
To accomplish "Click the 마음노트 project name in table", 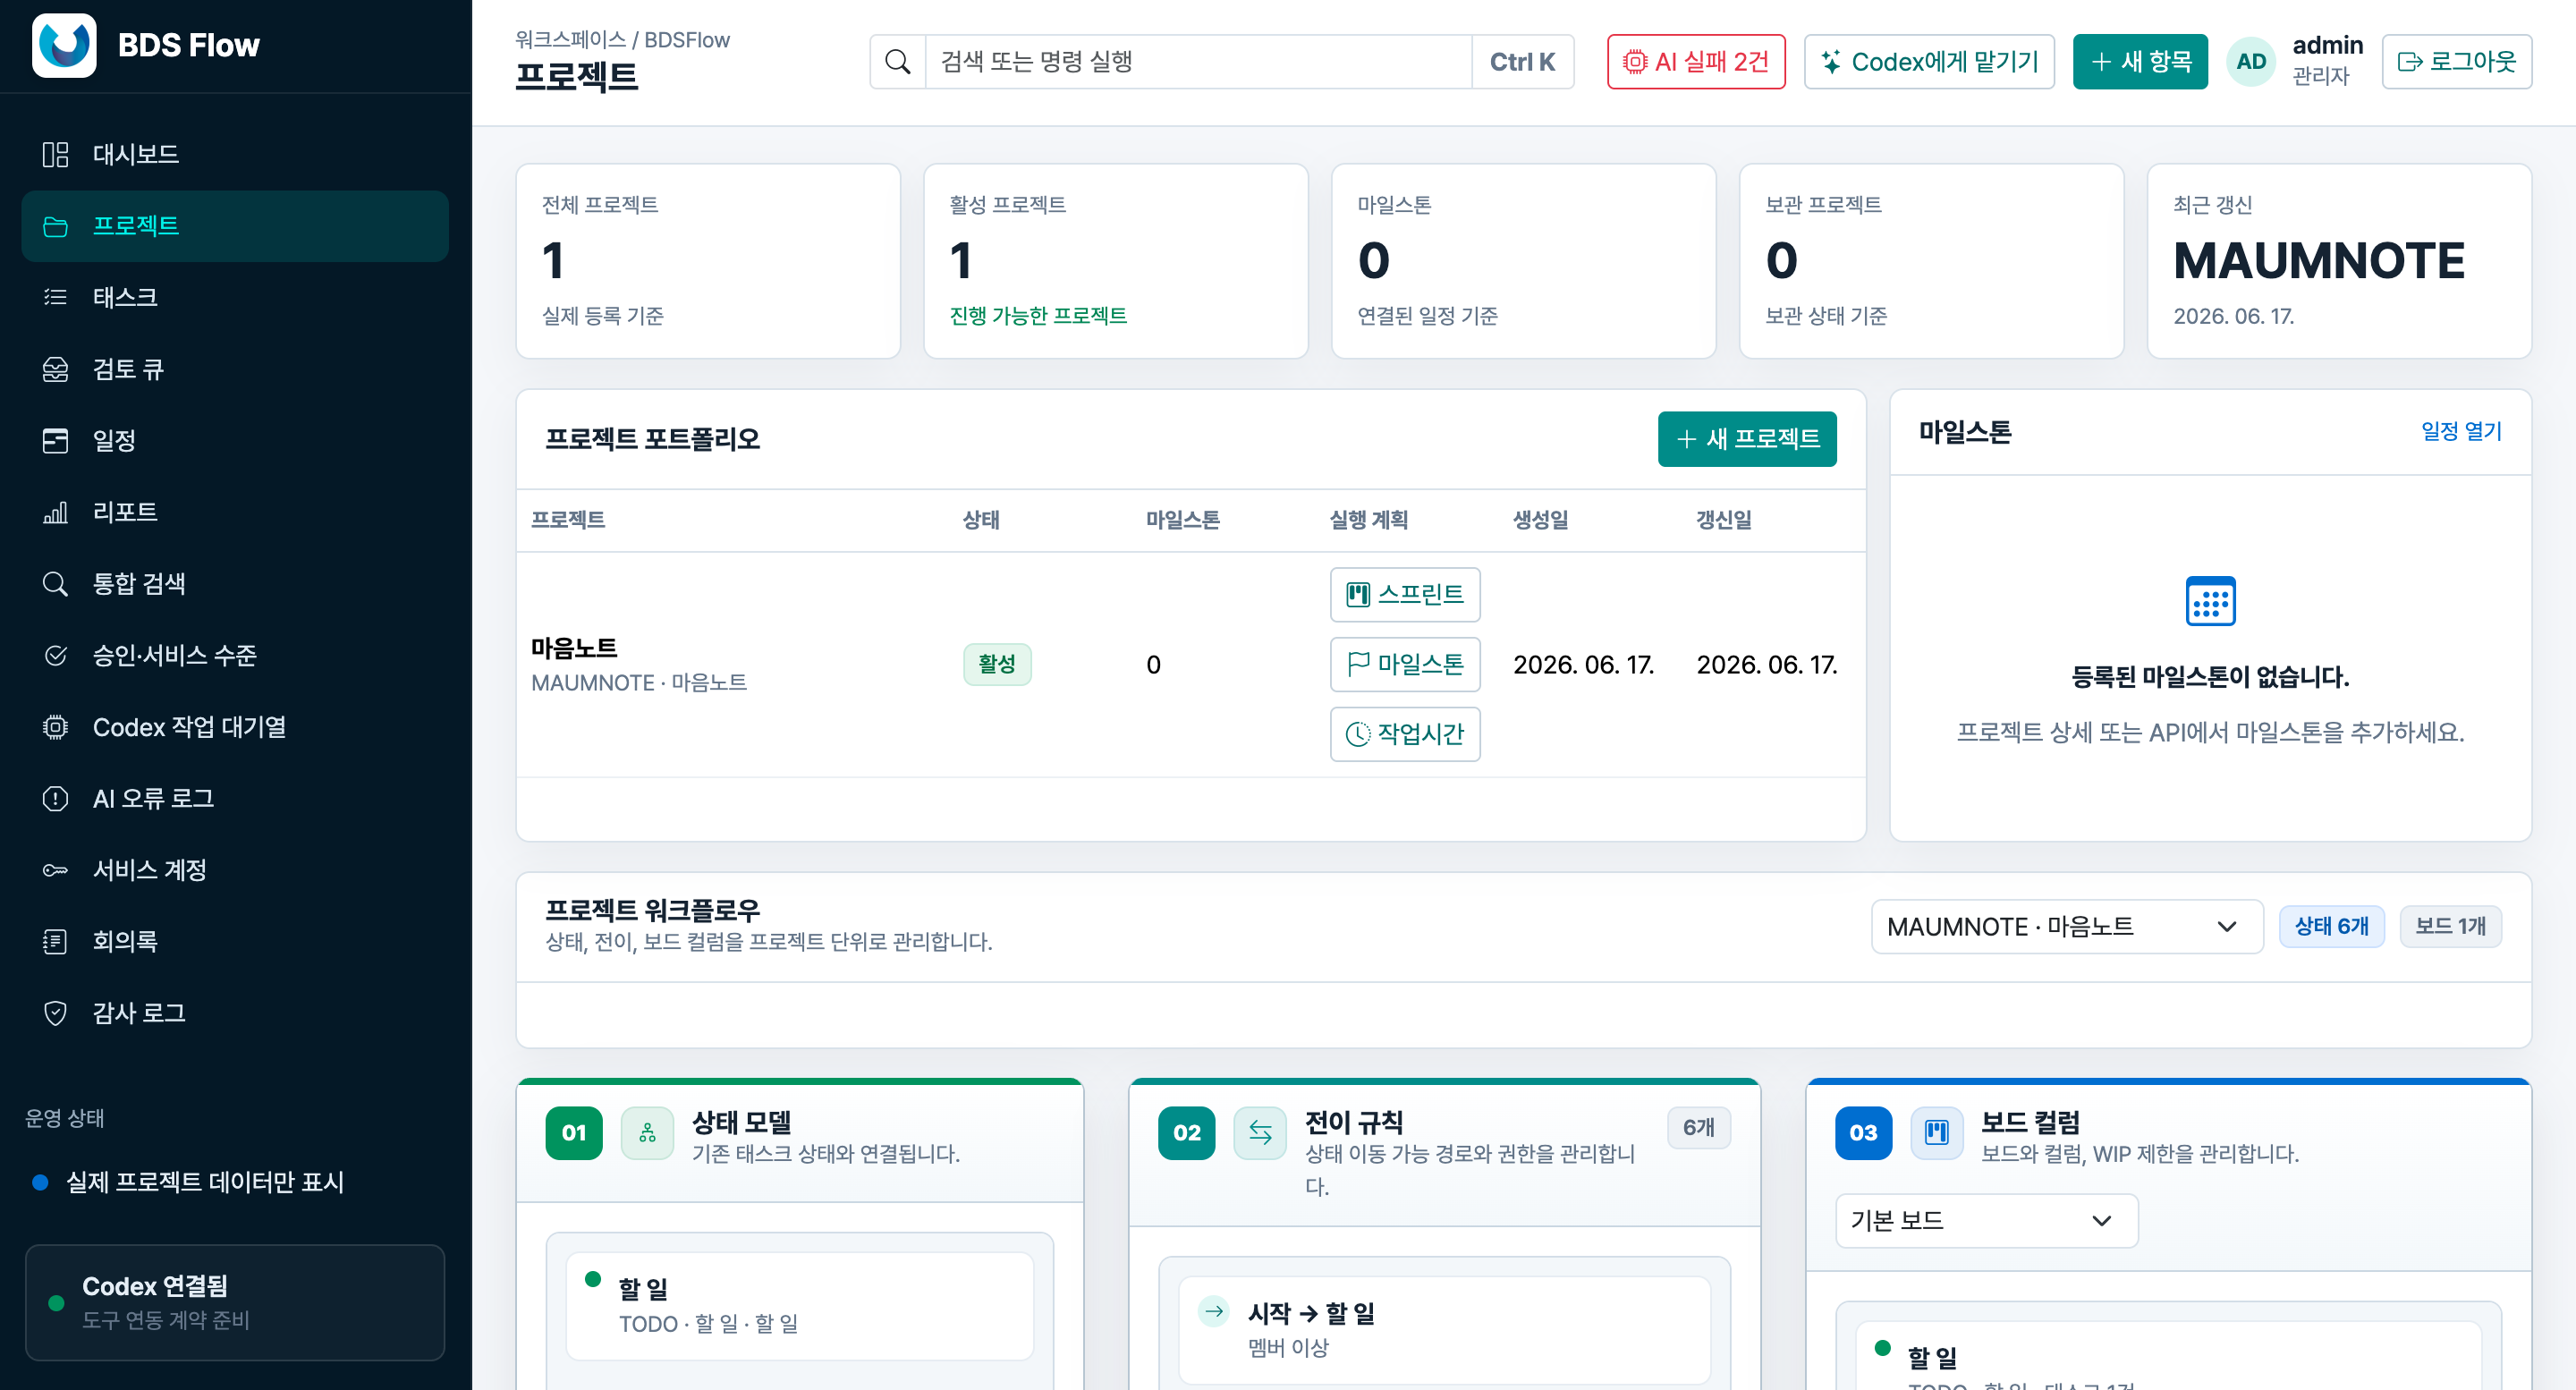I will pos(574,648).
